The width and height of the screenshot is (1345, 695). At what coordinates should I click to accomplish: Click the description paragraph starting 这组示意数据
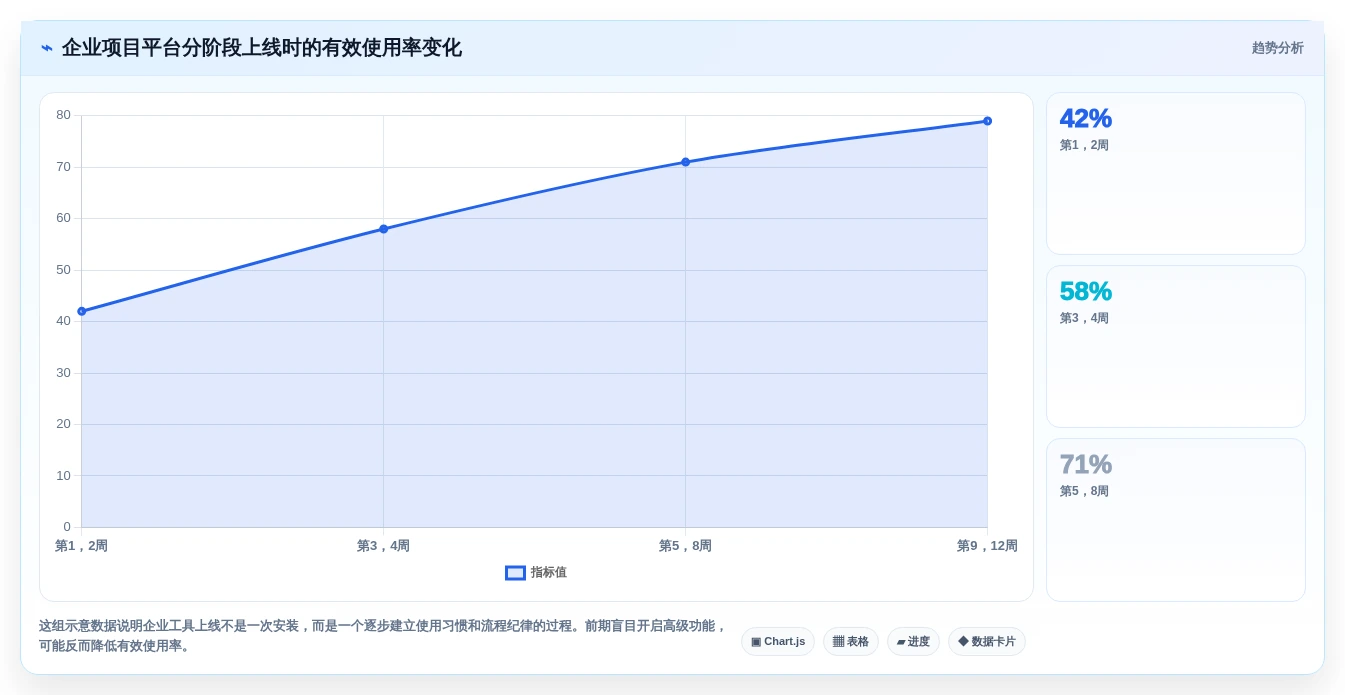pos(383,636)
